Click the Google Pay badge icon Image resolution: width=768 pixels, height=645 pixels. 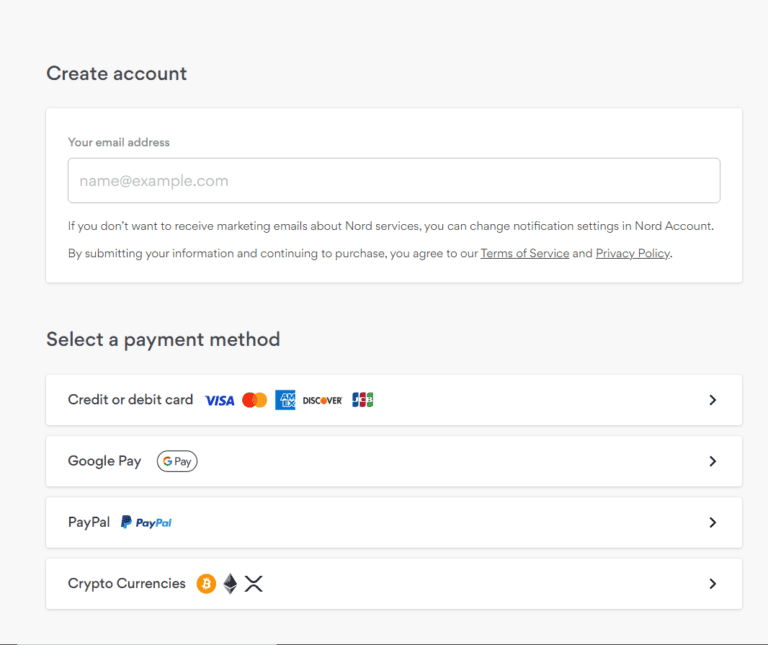point(177,461)
